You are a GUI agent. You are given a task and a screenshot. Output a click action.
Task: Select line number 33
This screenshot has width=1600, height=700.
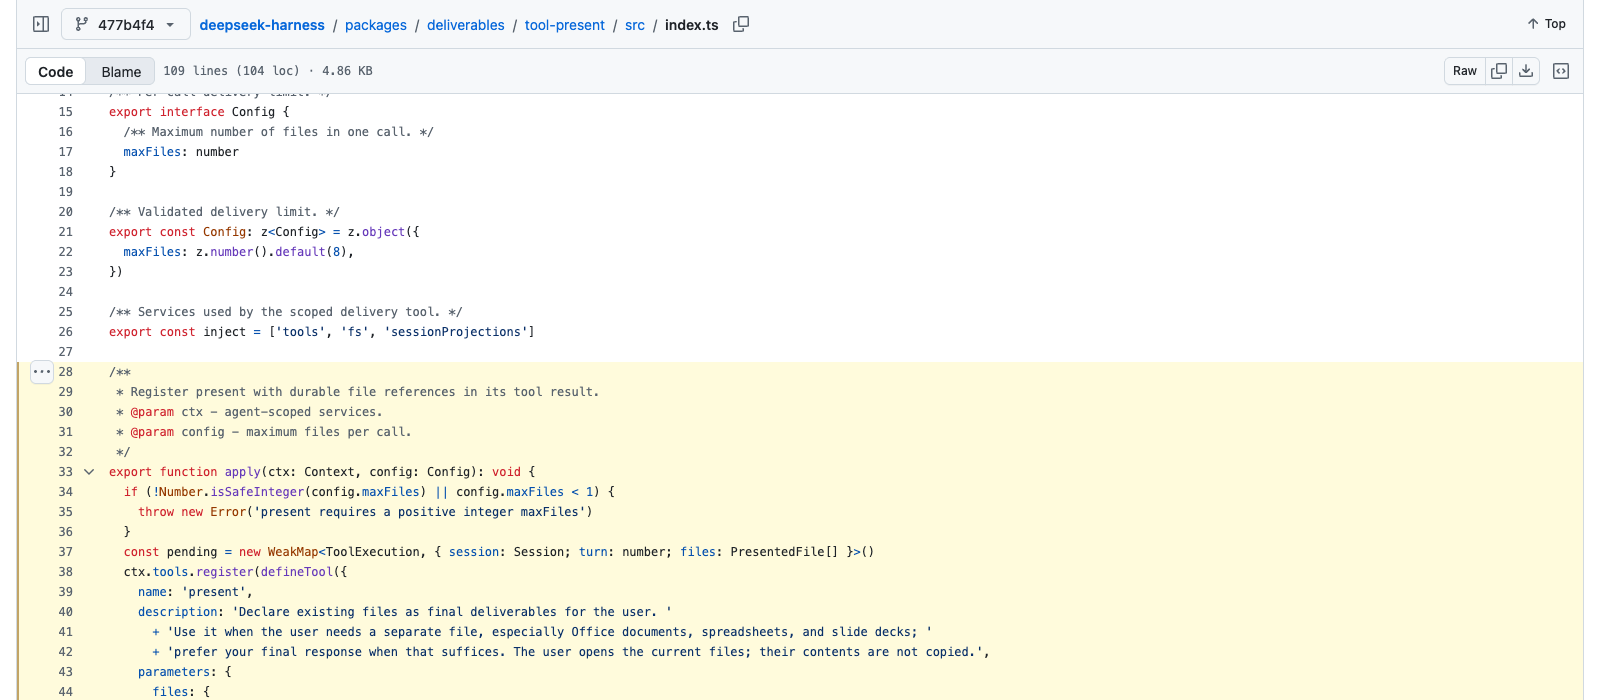coord(65,472)
